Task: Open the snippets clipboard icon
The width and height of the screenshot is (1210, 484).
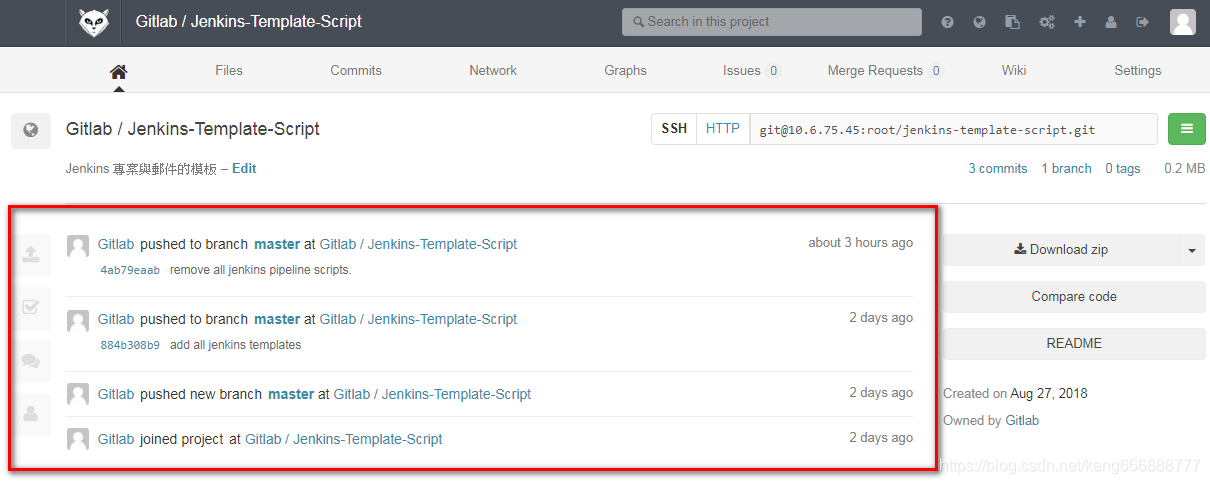Action: [x=1013, y=22]
